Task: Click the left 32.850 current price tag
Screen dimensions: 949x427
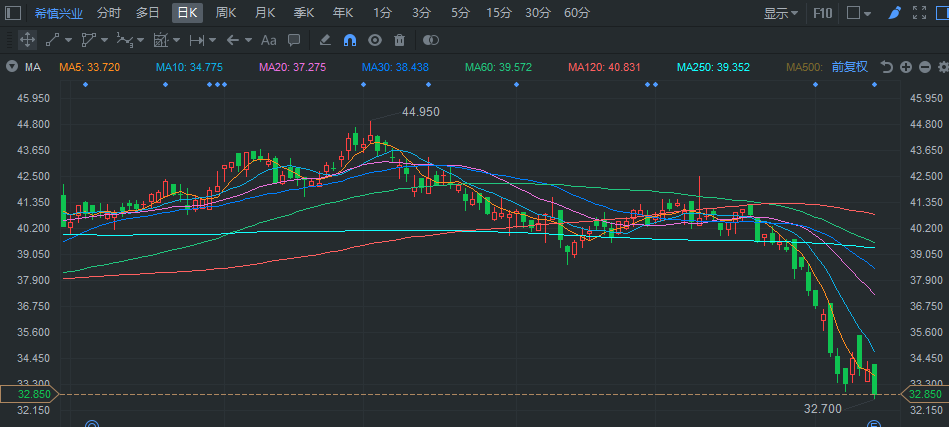Action: point(29,394)
